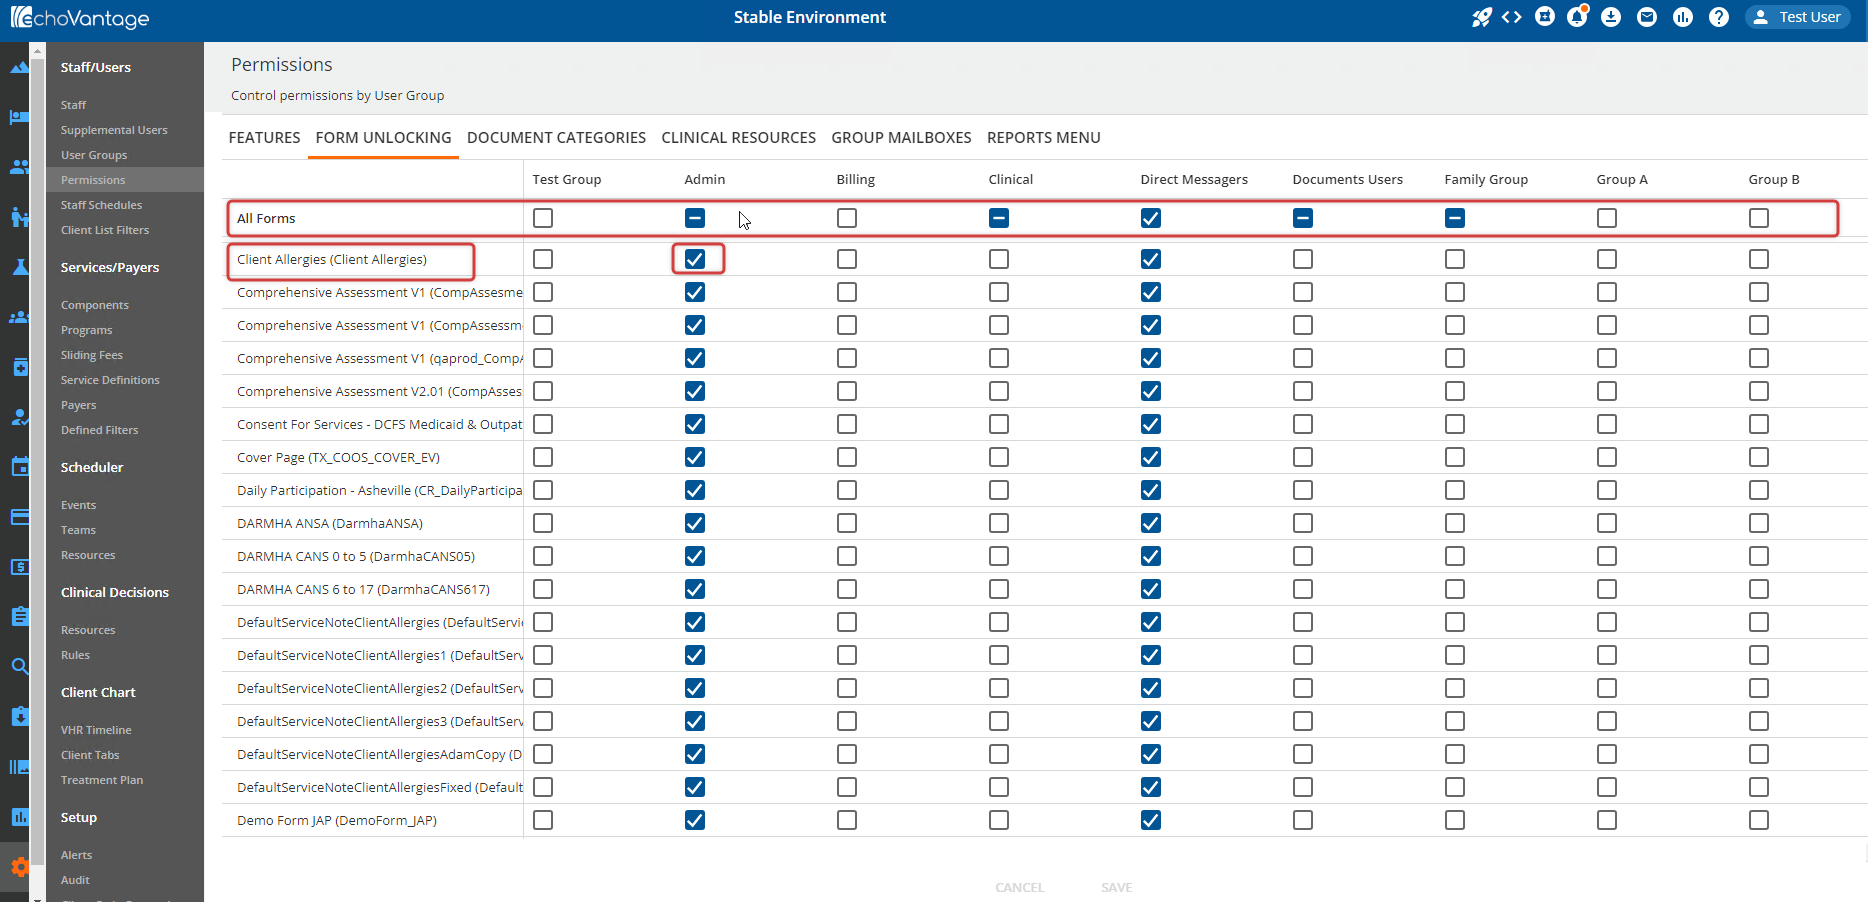Open User Groups in the sidebar
This screenshot has height=902, width=1868.
(x=94, y=155)
